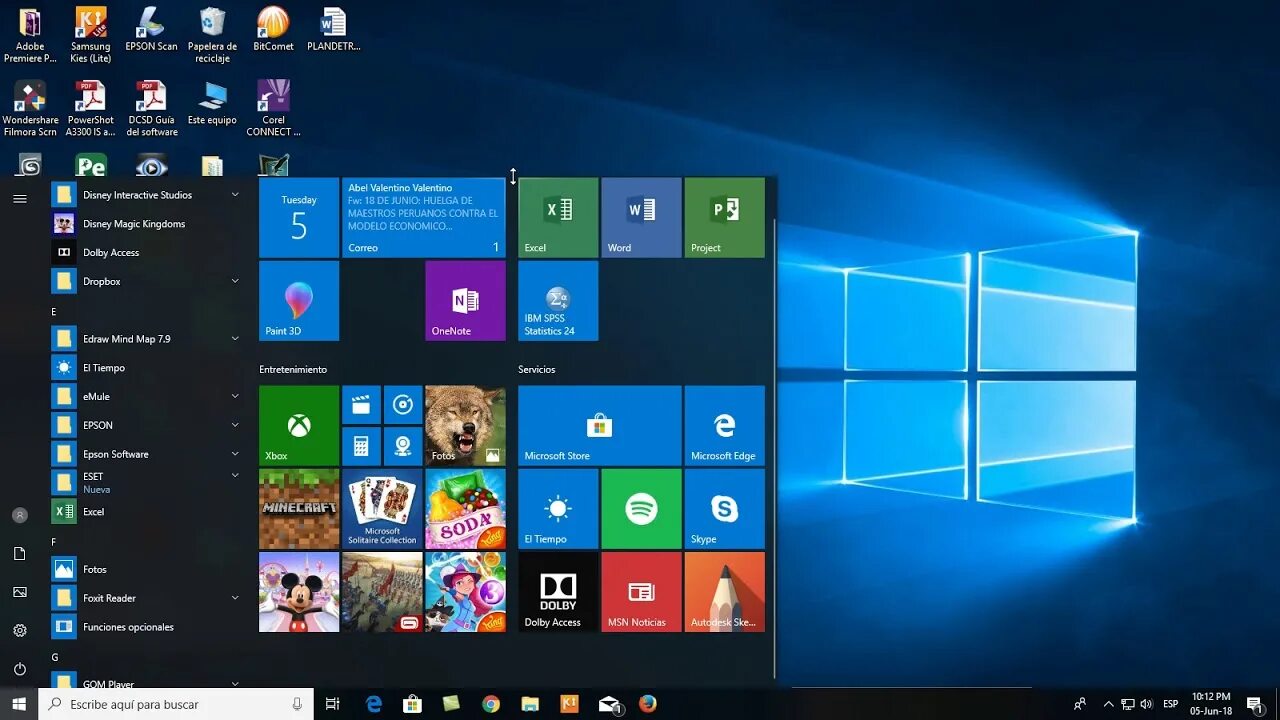This screenshot has height=720, width=1280.
Task: Open Firefox from the taskbar
Action: tap(647, 704)
